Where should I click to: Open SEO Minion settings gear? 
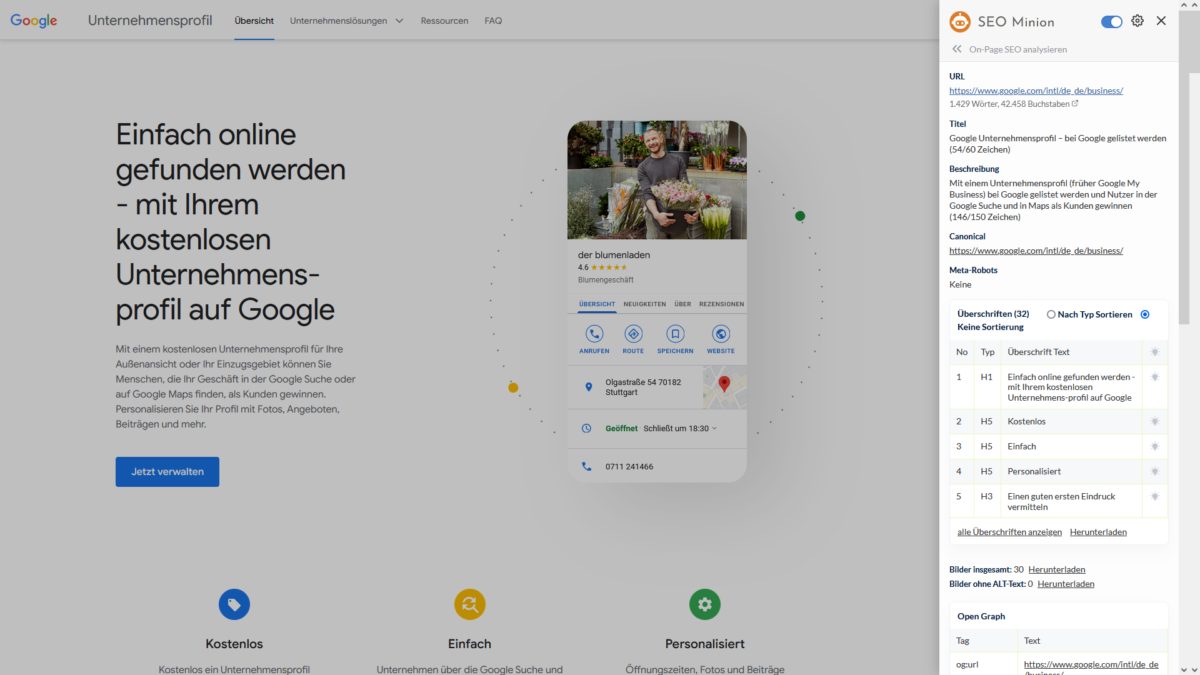click(1137, 21)
